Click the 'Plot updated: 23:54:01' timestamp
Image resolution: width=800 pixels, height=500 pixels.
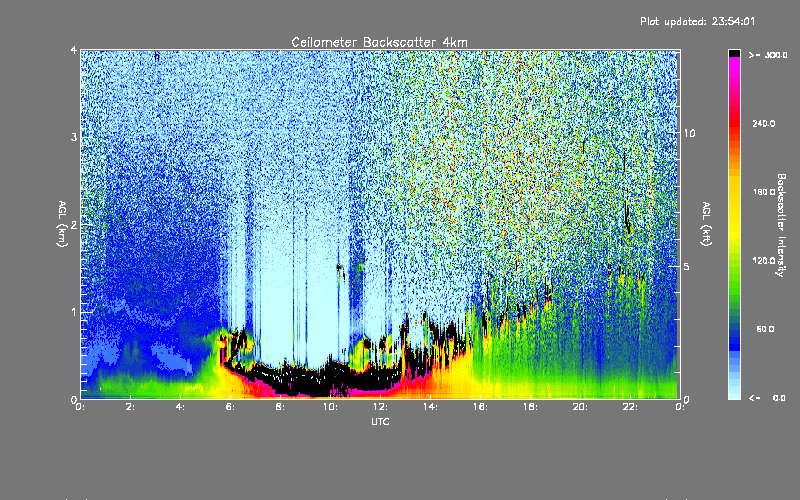pos(697,21)
